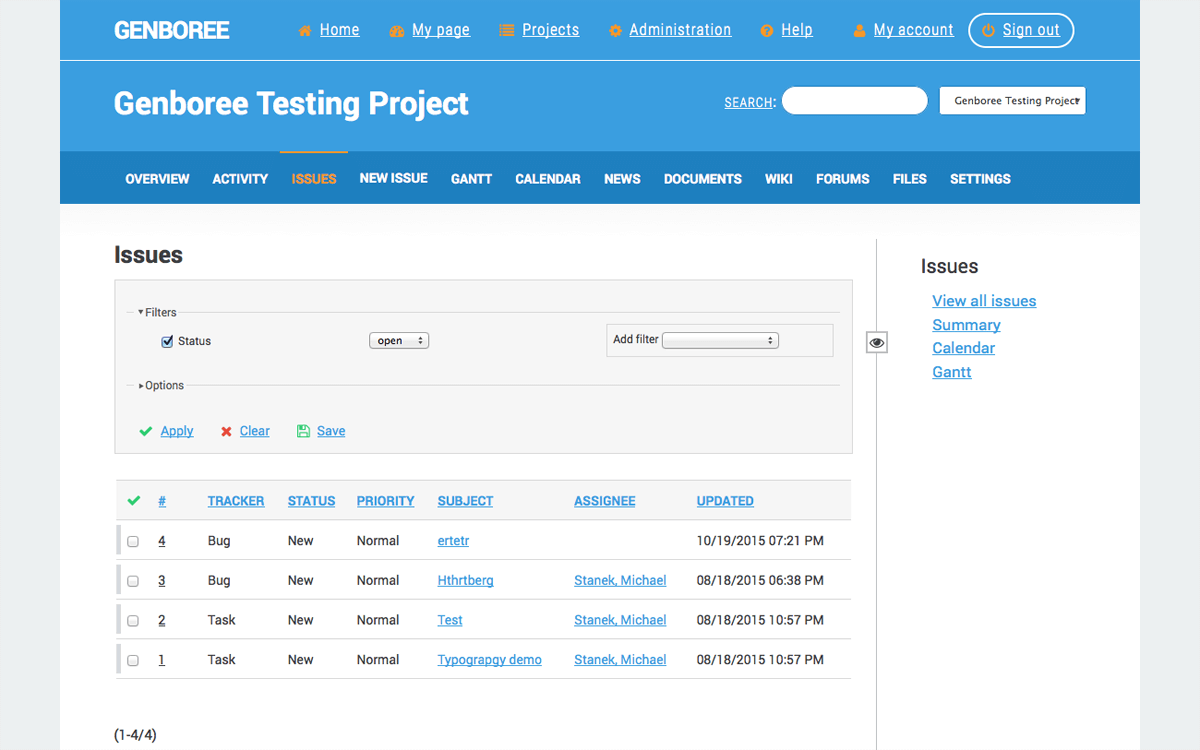Click the Apply filter link
Image resolution: width=1200 pixels, height=750 pixels.
click(177, 431)
